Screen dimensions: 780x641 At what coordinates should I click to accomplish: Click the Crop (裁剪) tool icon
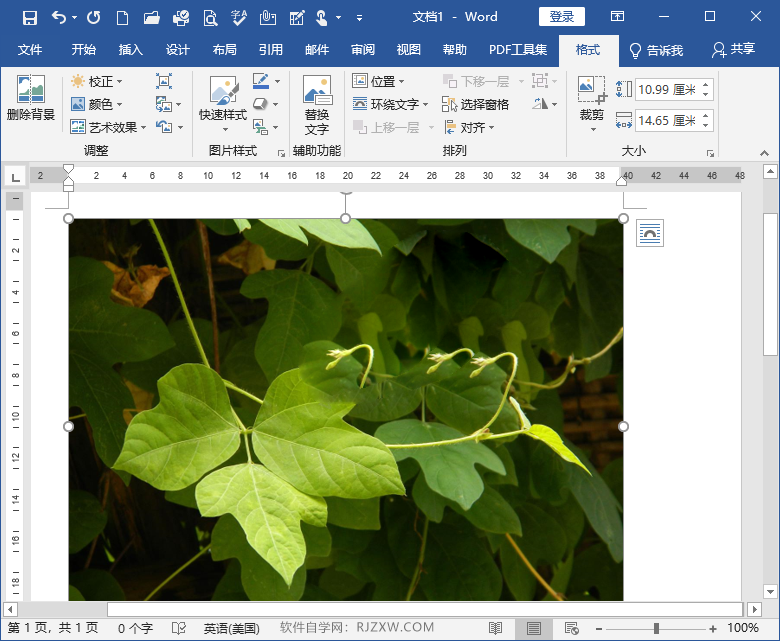tap(591, 90)
